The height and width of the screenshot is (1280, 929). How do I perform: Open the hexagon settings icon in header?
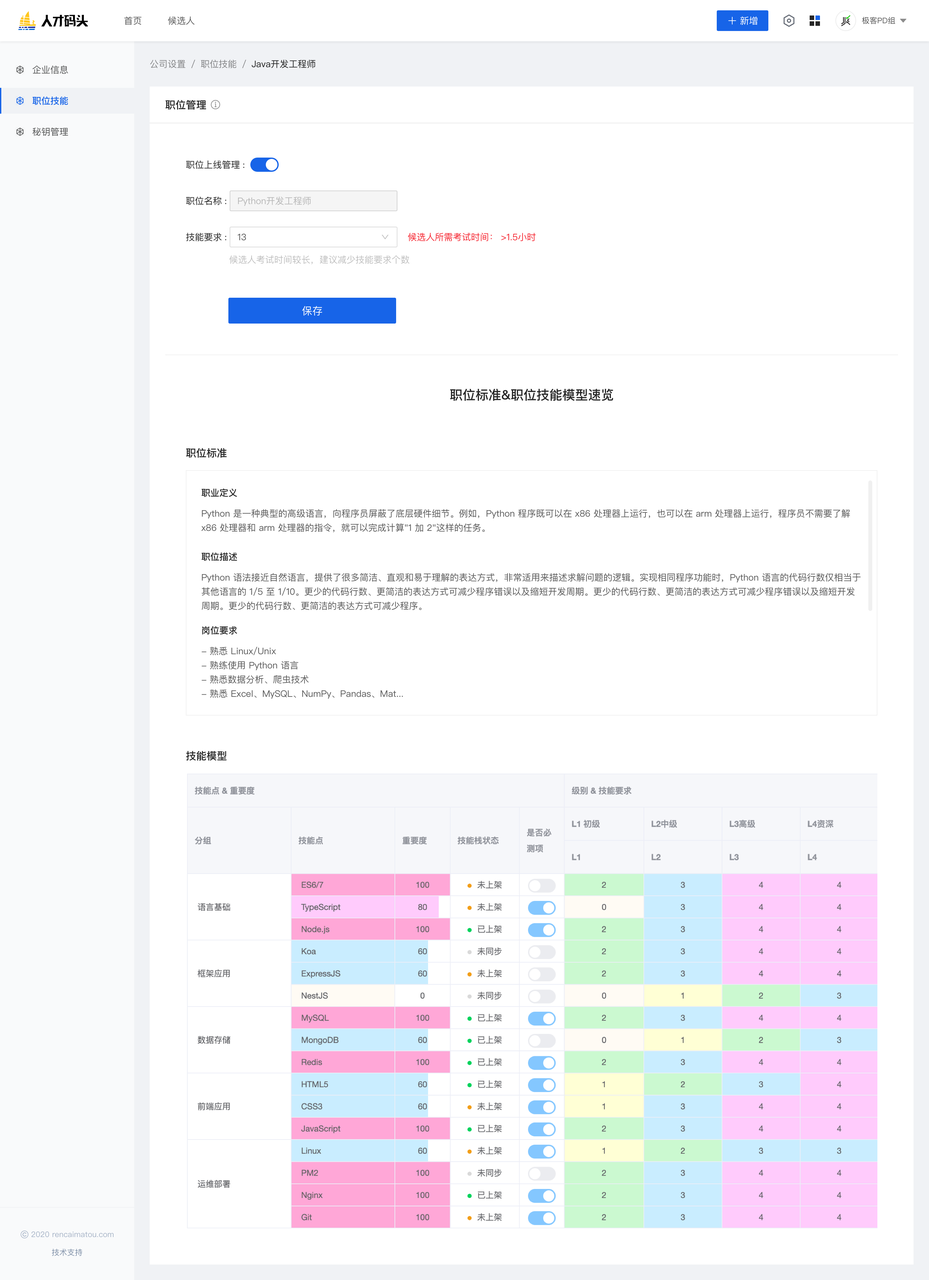pos(788,21)
